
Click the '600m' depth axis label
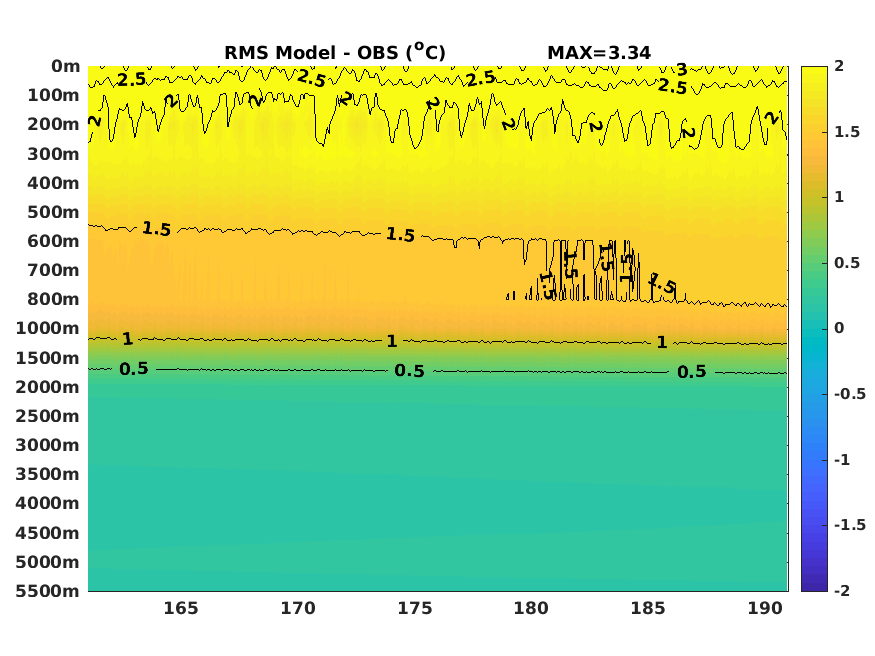click(54, 241)
